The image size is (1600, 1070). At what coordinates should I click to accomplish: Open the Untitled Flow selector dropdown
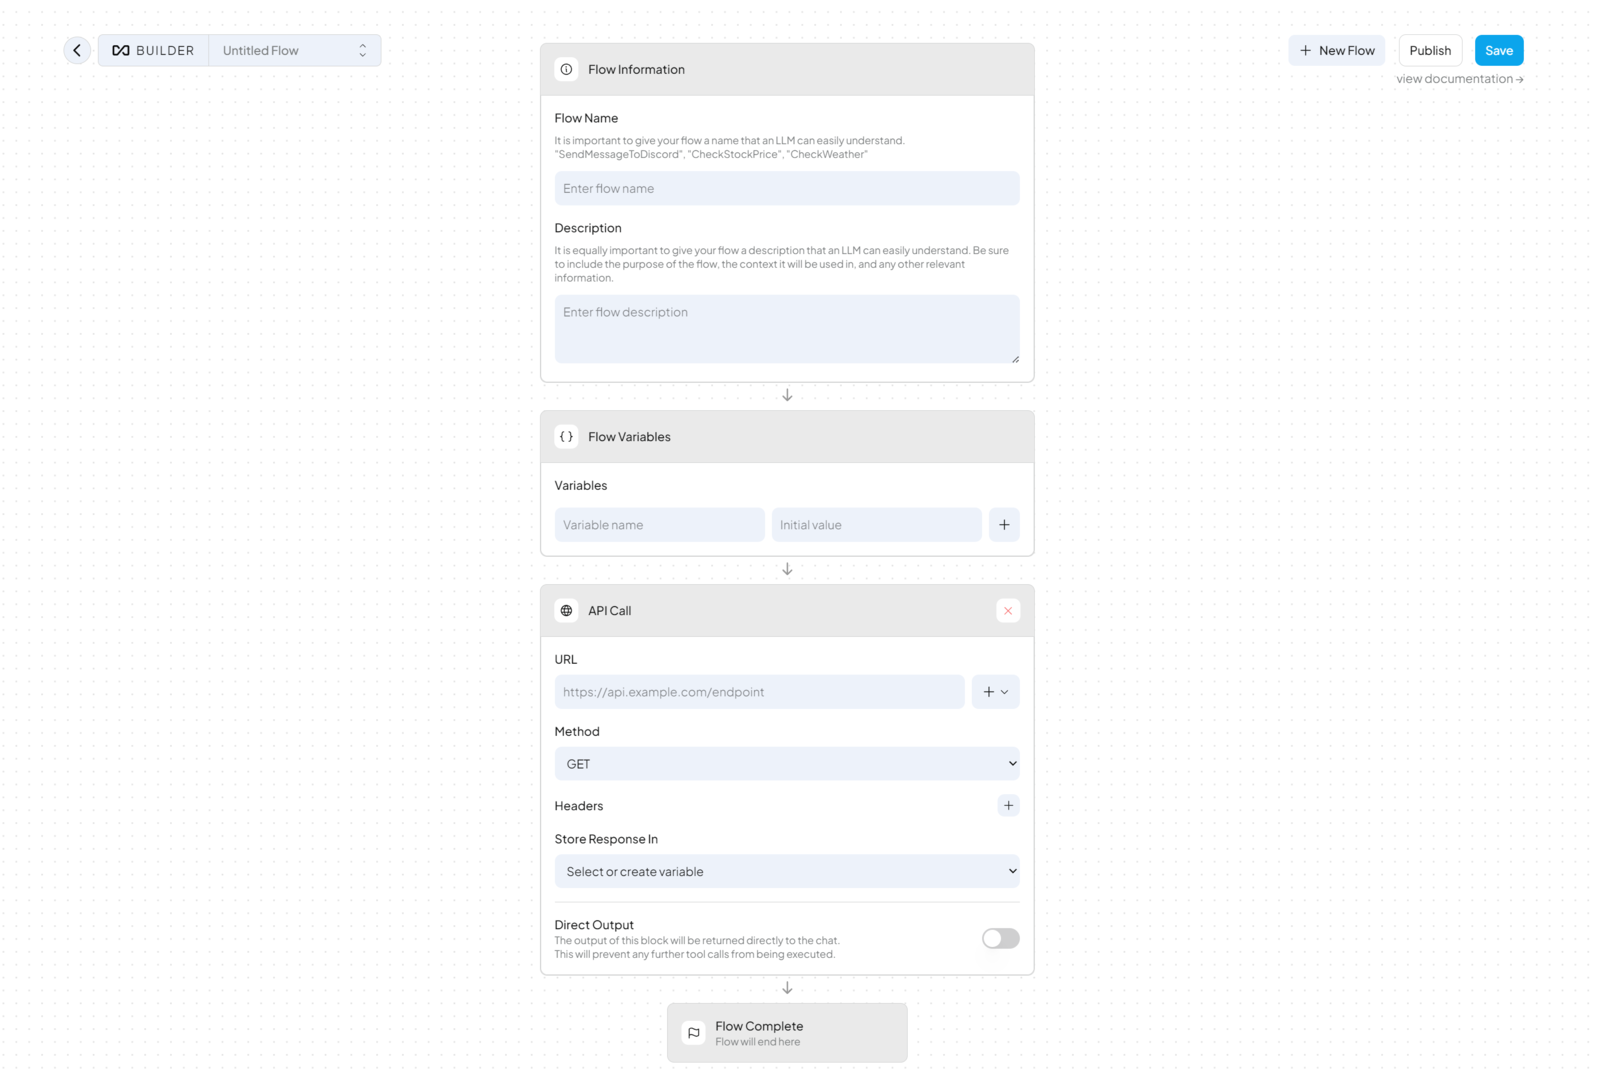[x=294, y=50]
